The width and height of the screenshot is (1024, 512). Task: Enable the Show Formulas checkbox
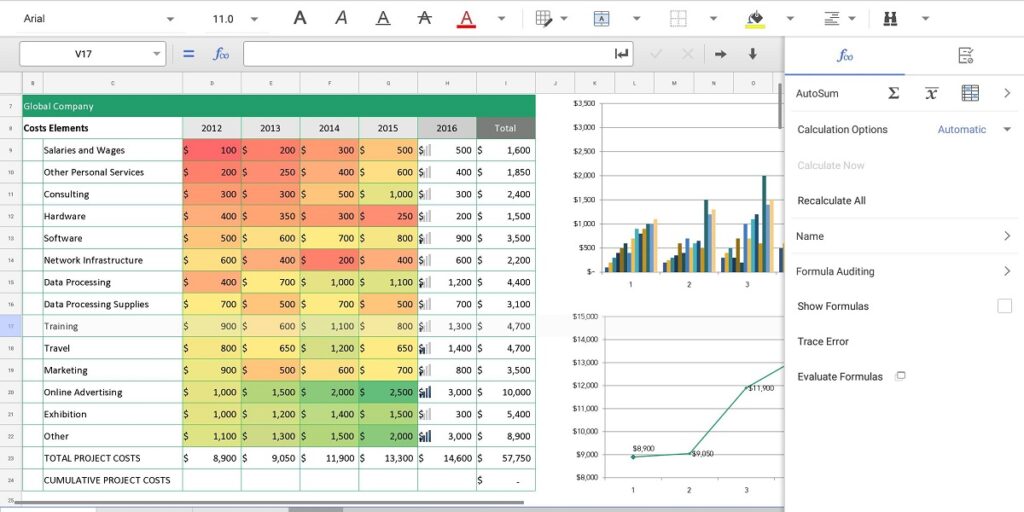pyautogui.click(x=1004, y=306)
